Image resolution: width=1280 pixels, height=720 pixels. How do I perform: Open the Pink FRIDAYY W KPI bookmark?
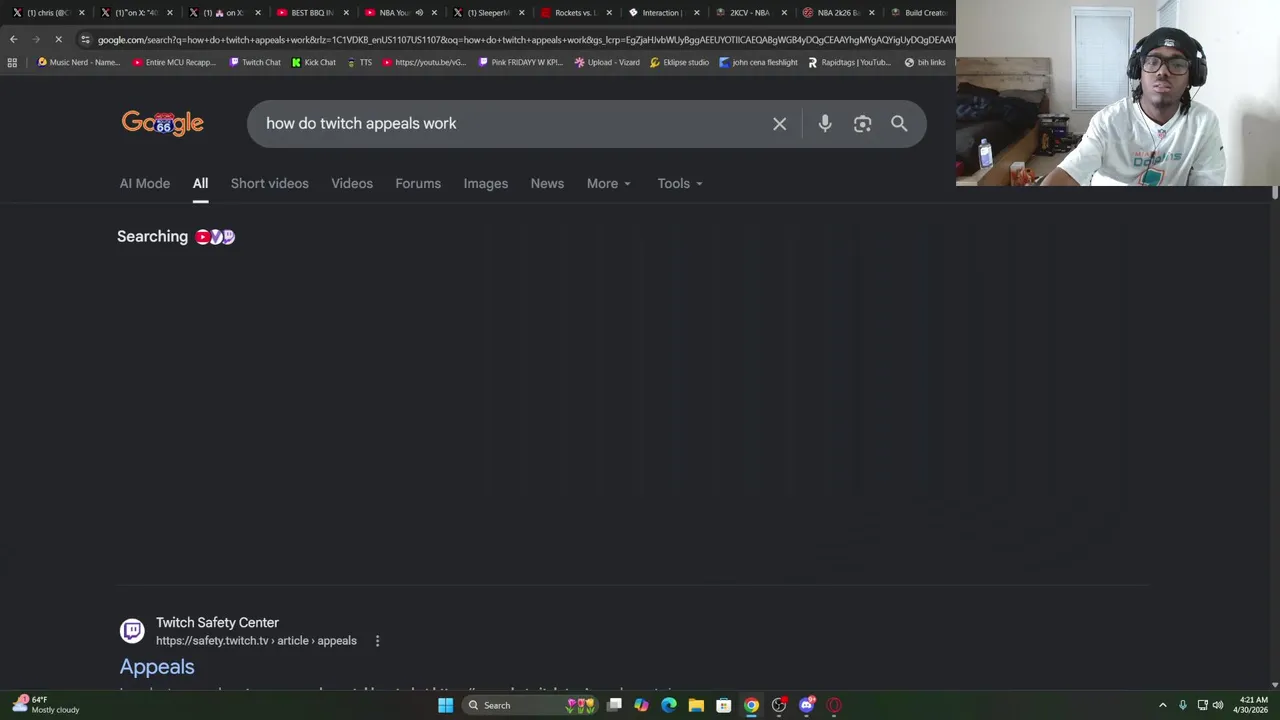click(x=520, y=62)
